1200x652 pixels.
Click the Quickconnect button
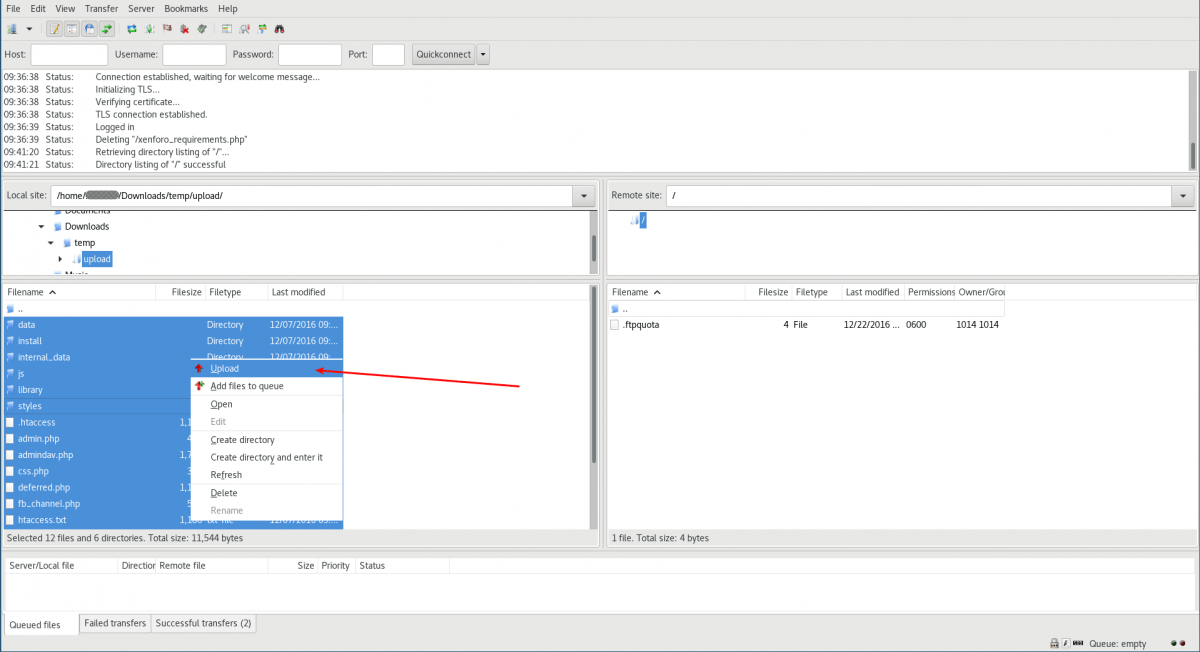point(443,54)
